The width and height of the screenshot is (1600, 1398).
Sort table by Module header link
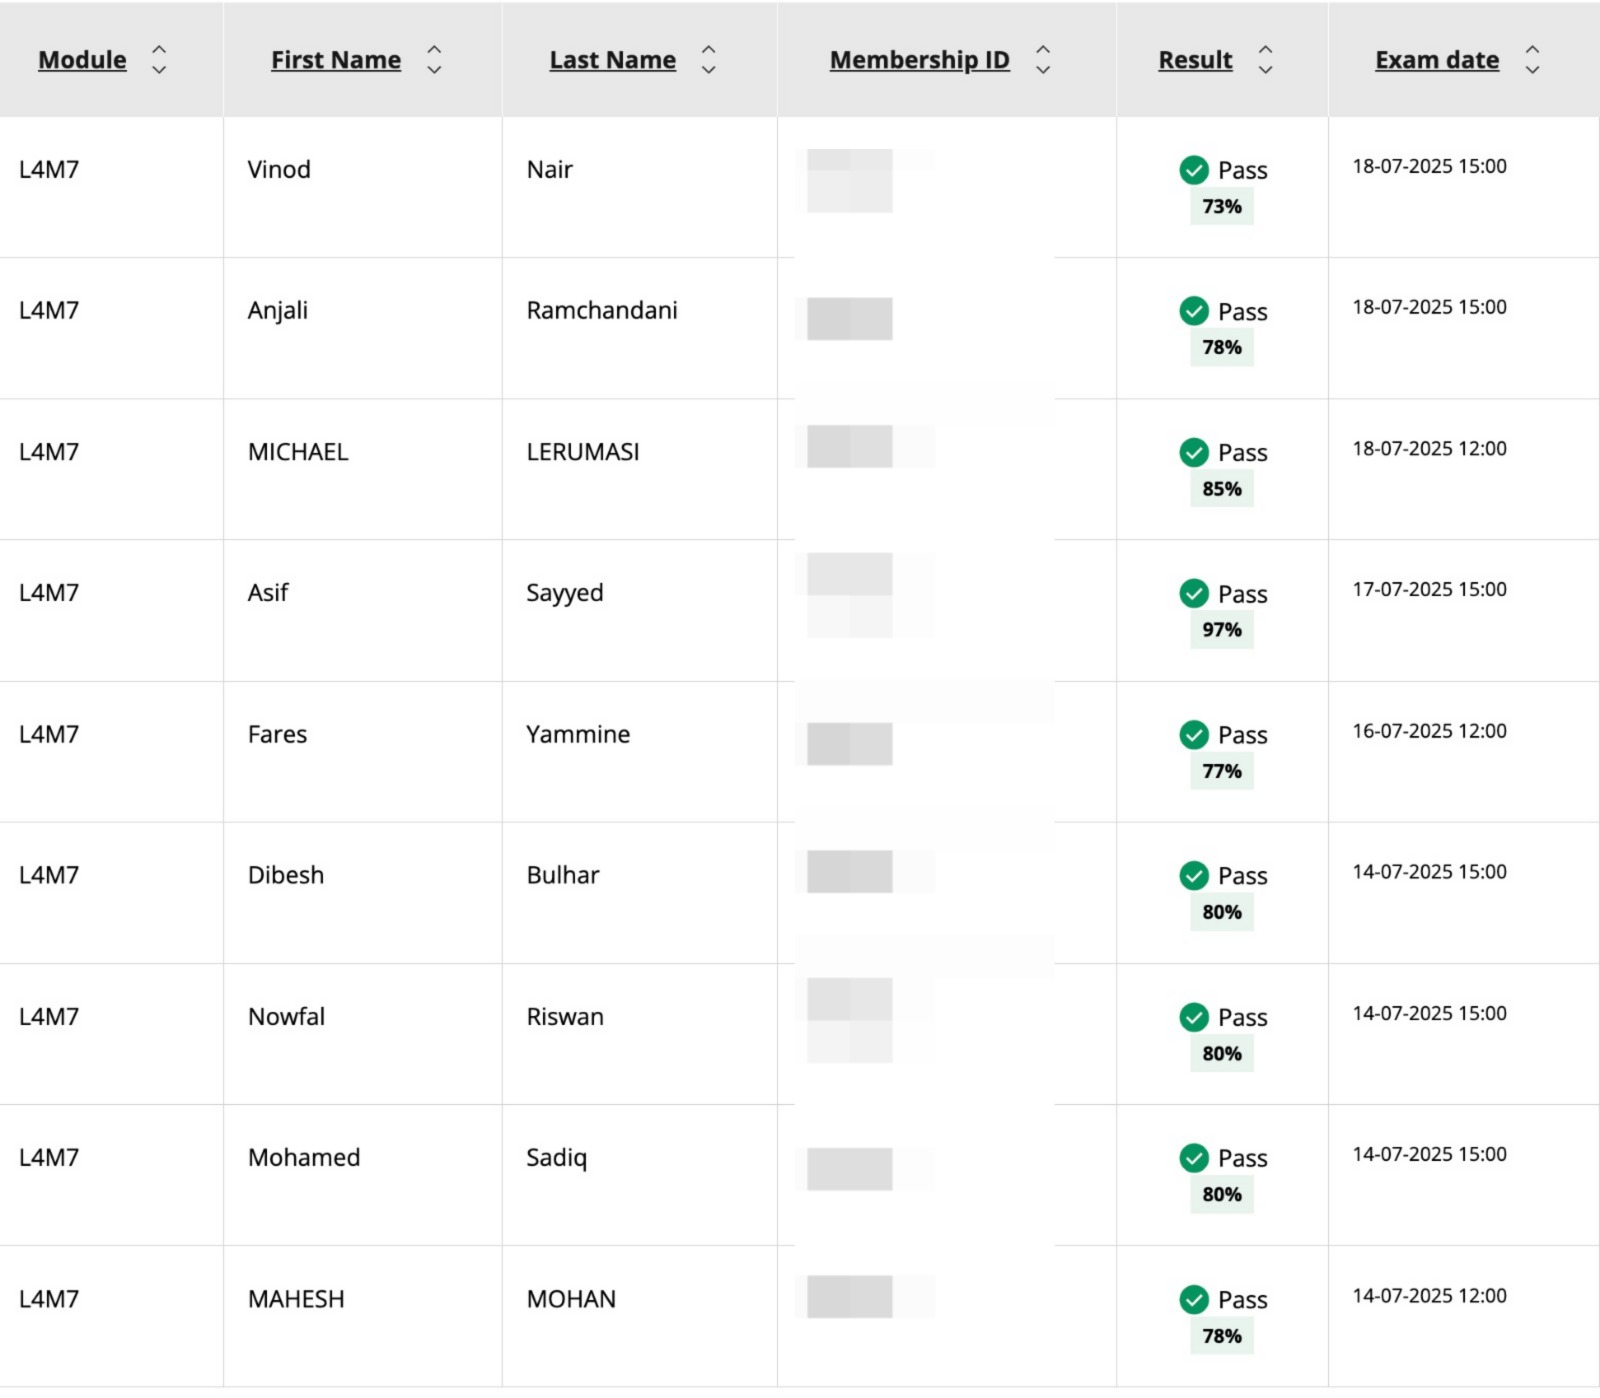tap(82, 60)
